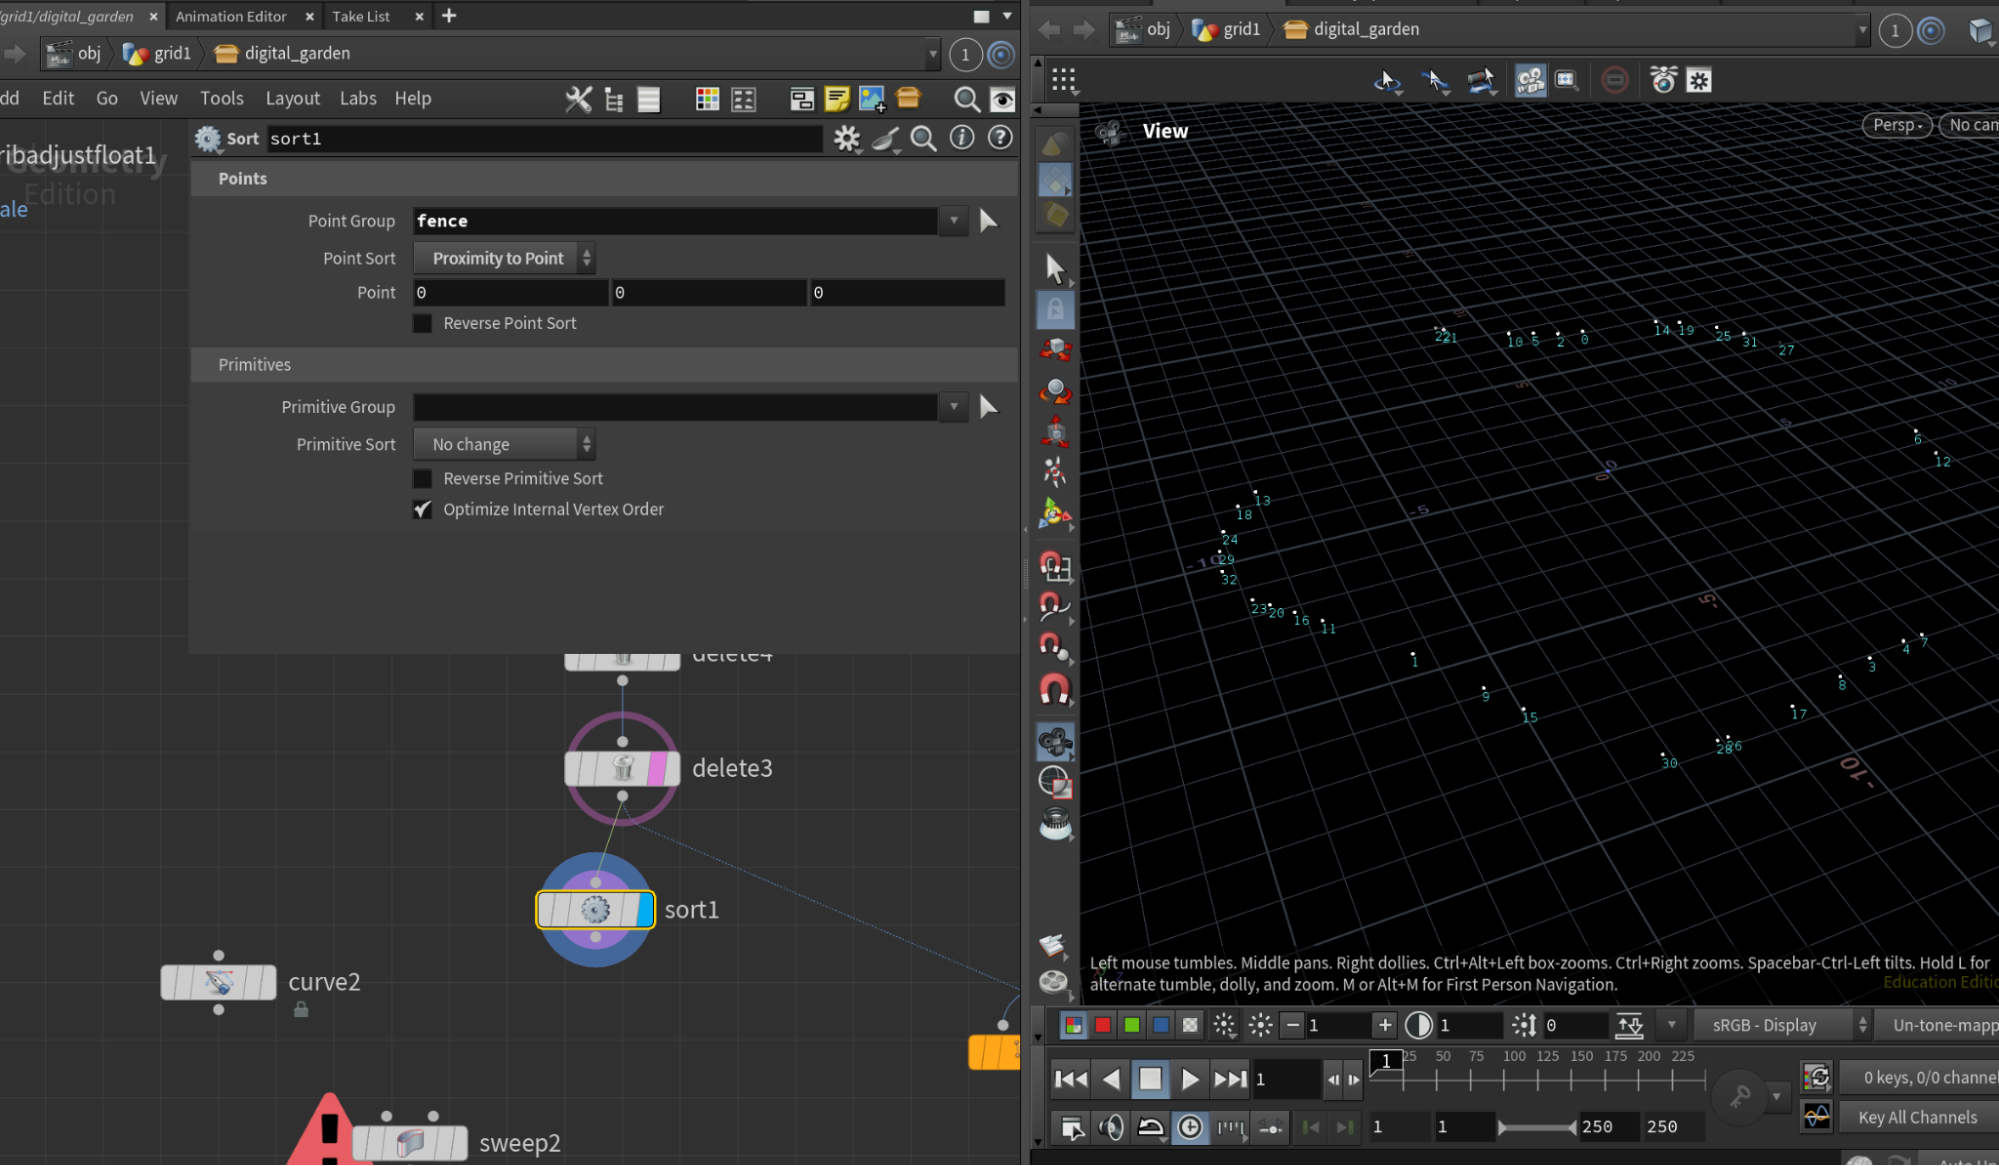Open the parameter gear menu for sort1
The image size is (1999, 1166).
(847, 138)
